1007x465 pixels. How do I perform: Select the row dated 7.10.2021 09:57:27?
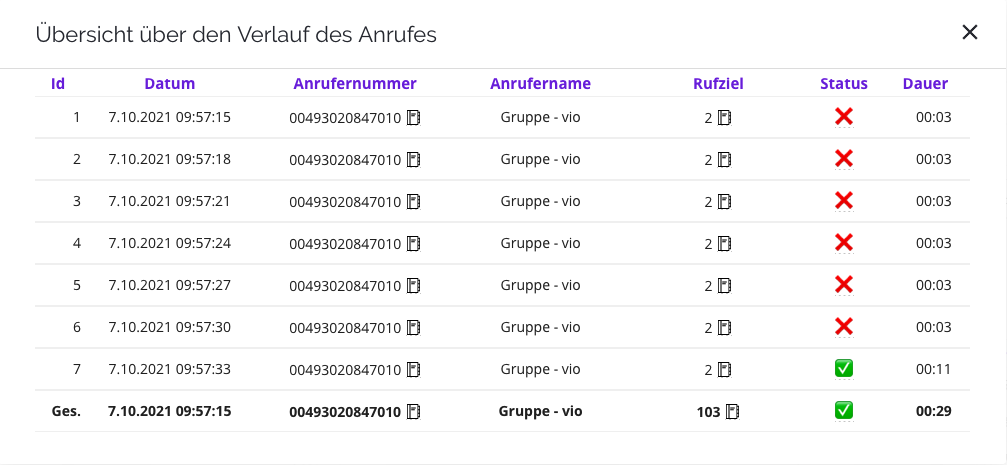pos(502,285)
